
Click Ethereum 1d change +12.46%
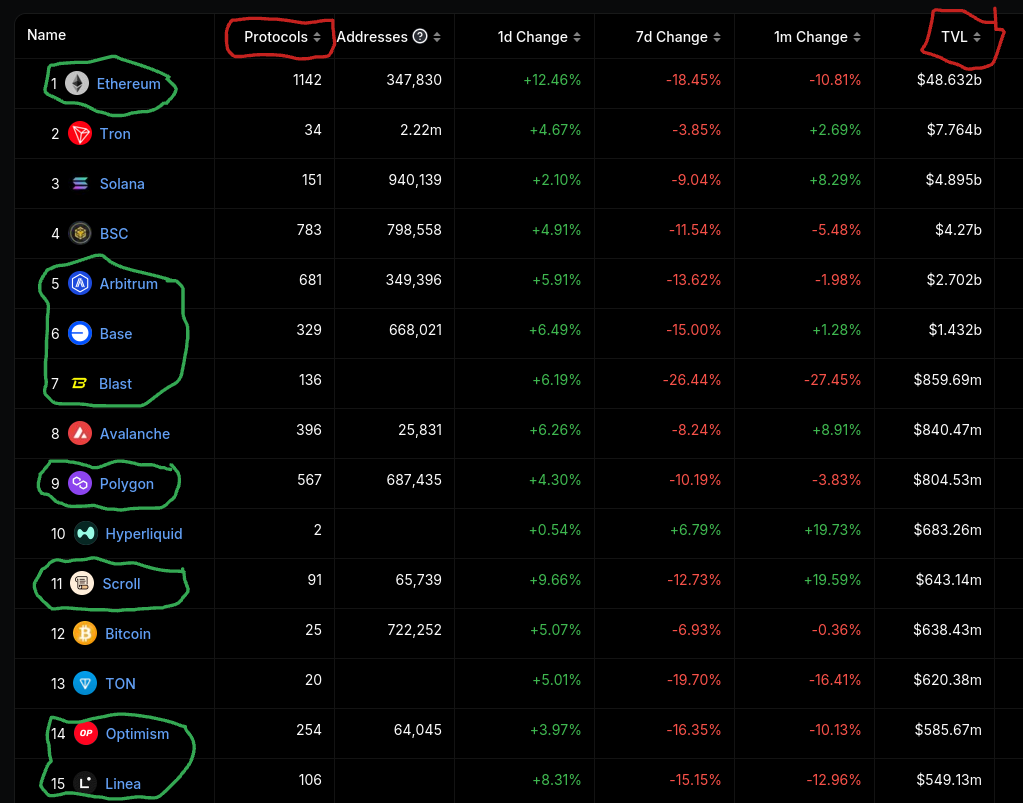click(x=552, y=80)
